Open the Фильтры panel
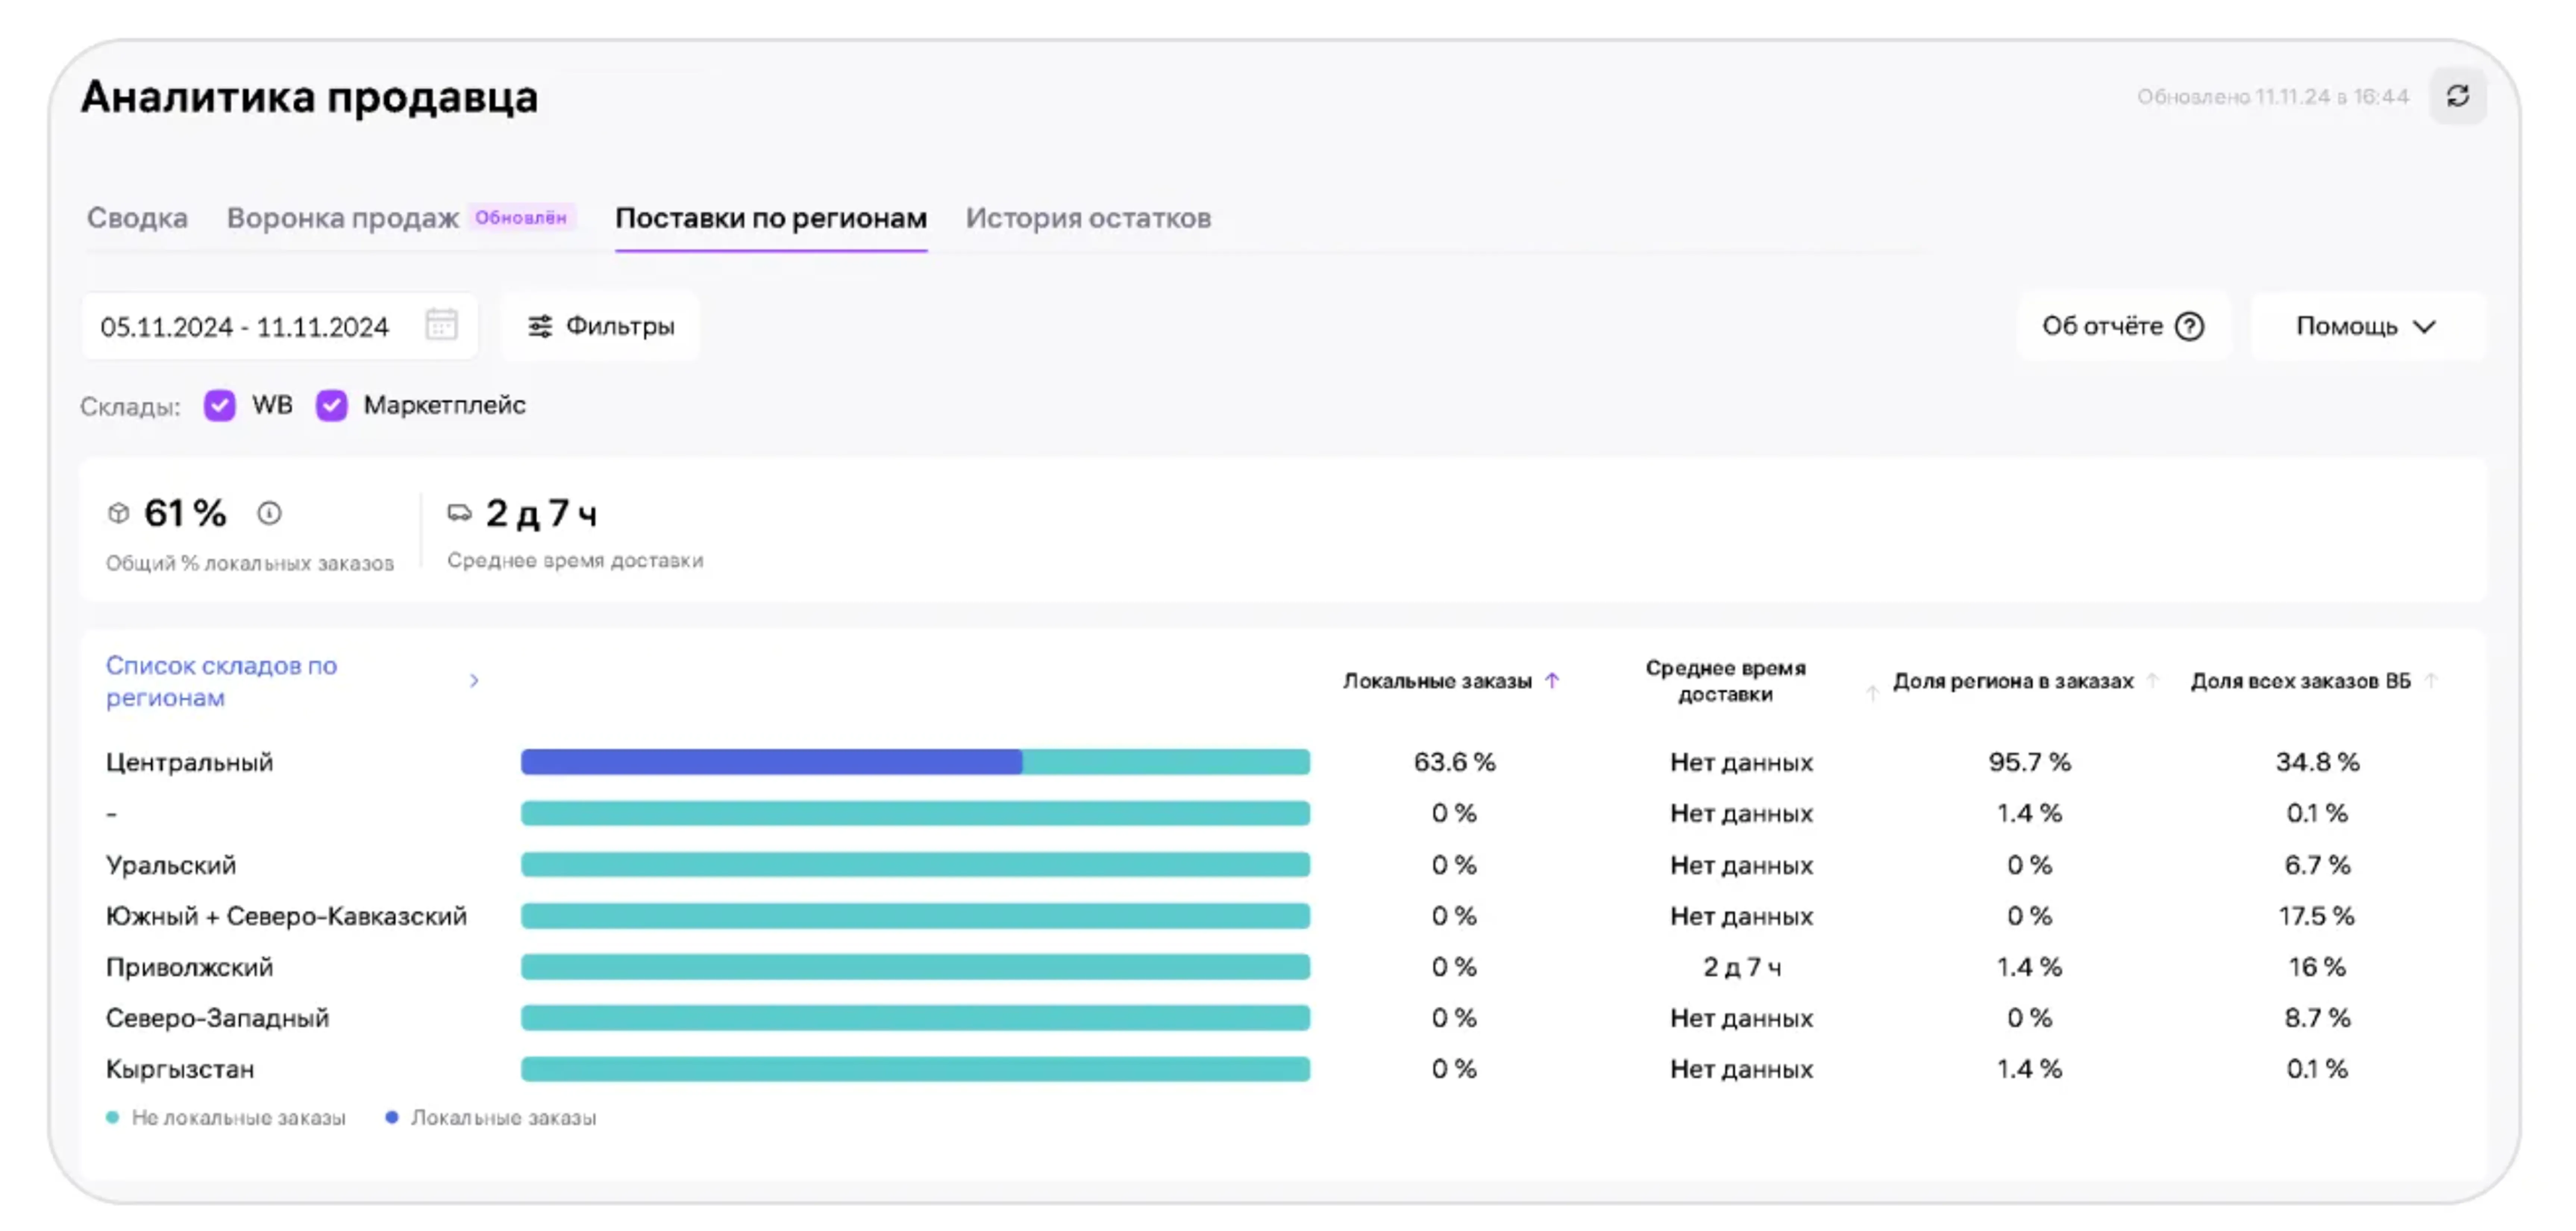This screenshot has width=2576, height=1231. [601, 326]
